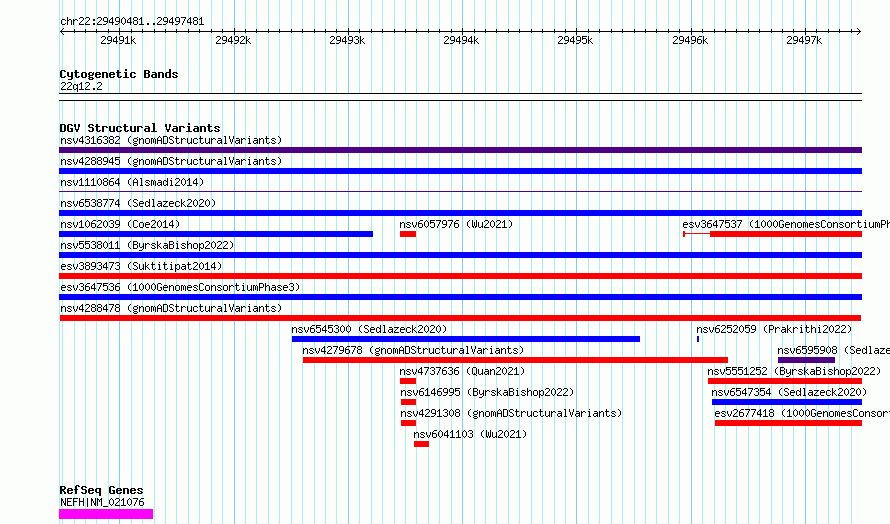Viewport: 890px width, 524px height.
Task: Click the red bar under nsv6057976 (Wu2021)
Action: click(408, 234)
